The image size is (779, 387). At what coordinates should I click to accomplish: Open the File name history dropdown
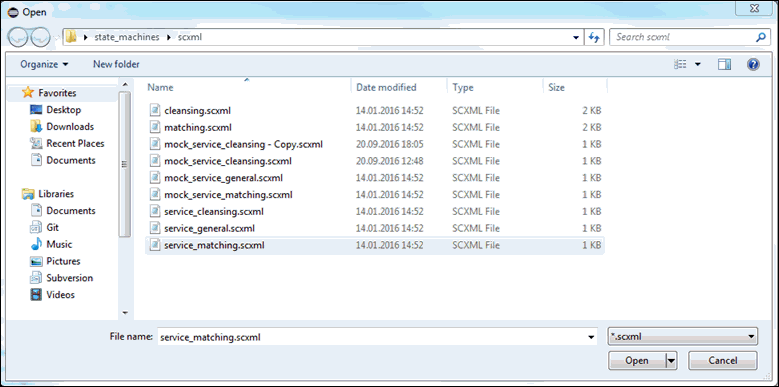[591, 337]
